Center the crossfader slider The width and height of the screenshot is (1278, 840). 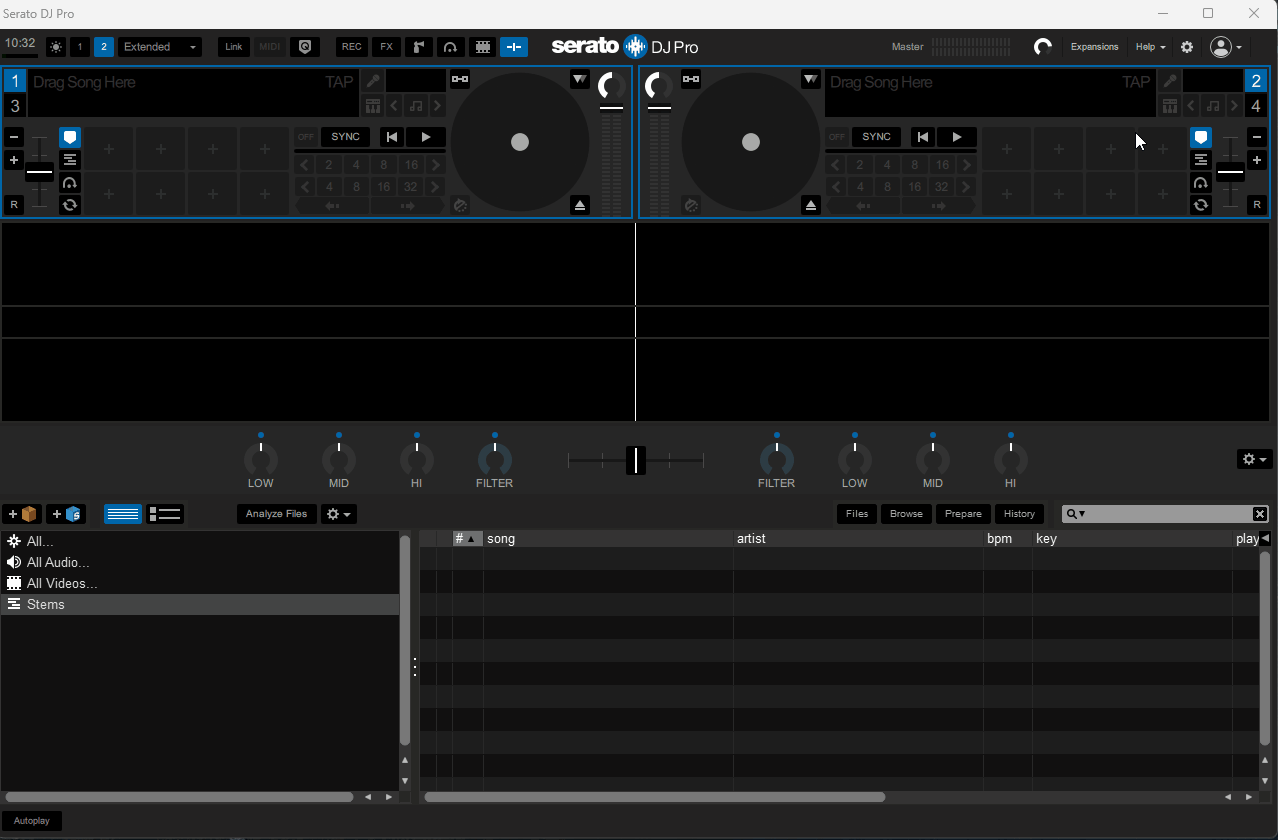click(x=636, y=460)
